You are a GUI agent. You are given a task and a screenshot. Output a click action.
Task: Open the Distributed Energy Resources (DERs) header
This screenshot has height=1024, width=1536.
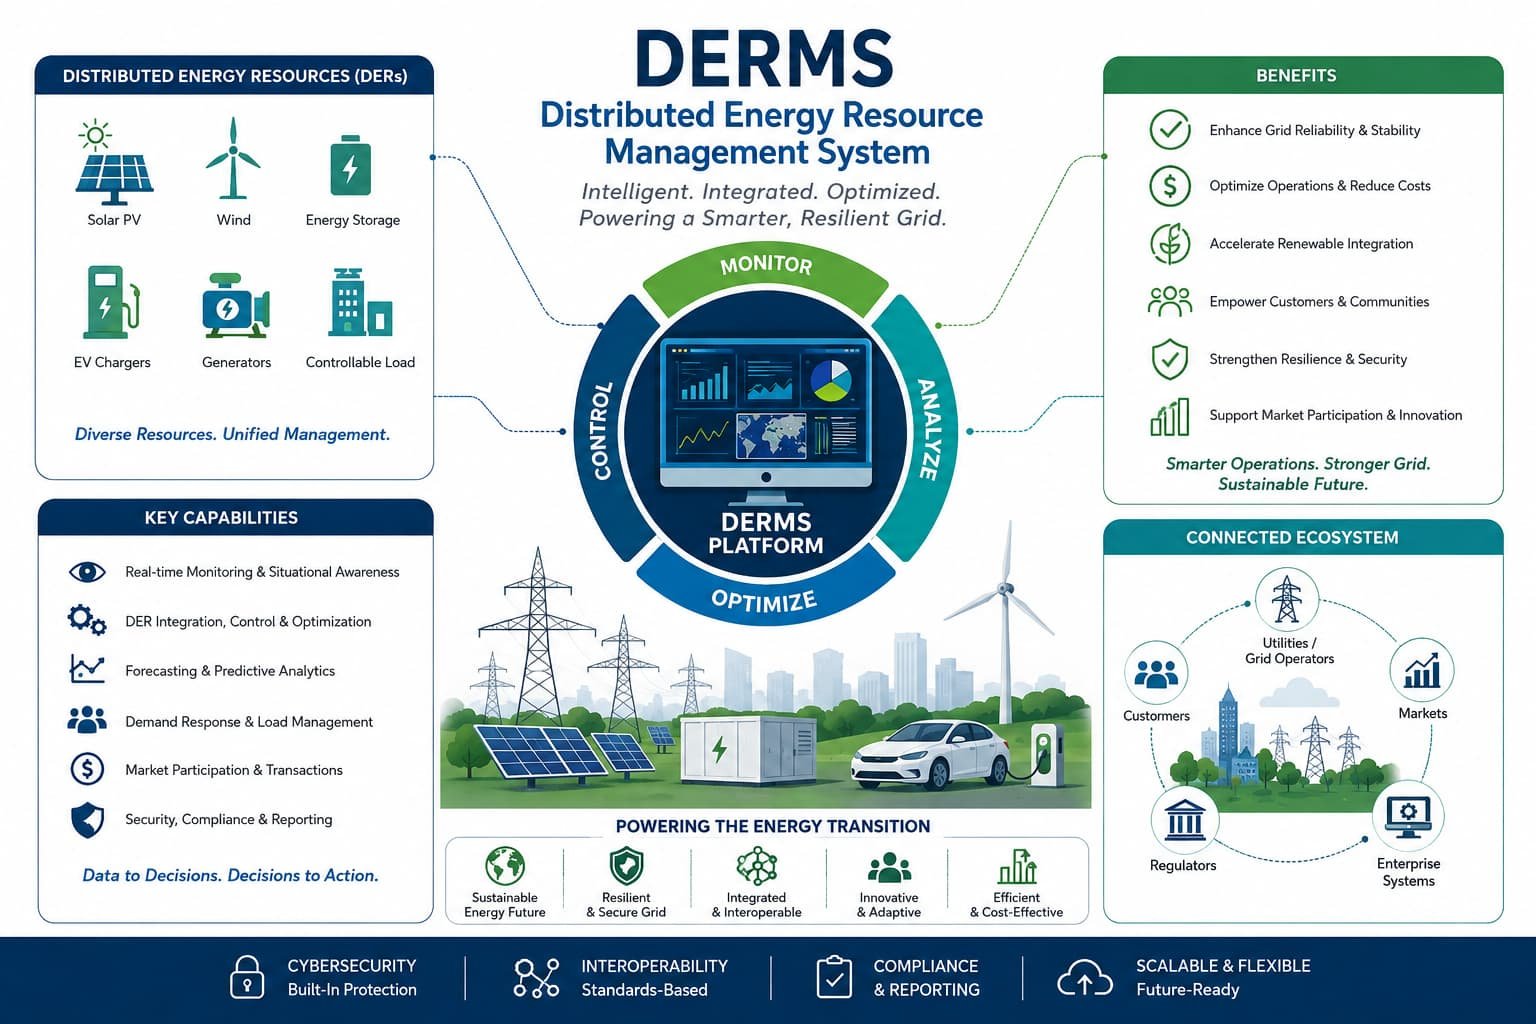click(x=234, y=76)
